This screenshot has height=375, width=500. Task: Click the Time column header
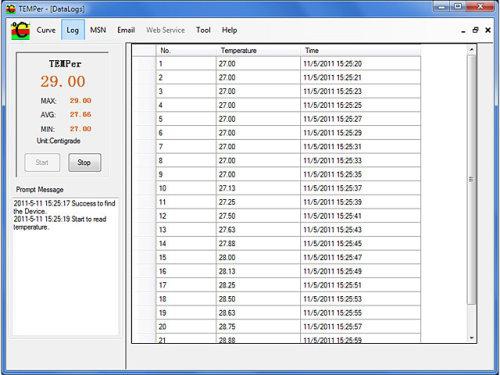pos(360,51)
